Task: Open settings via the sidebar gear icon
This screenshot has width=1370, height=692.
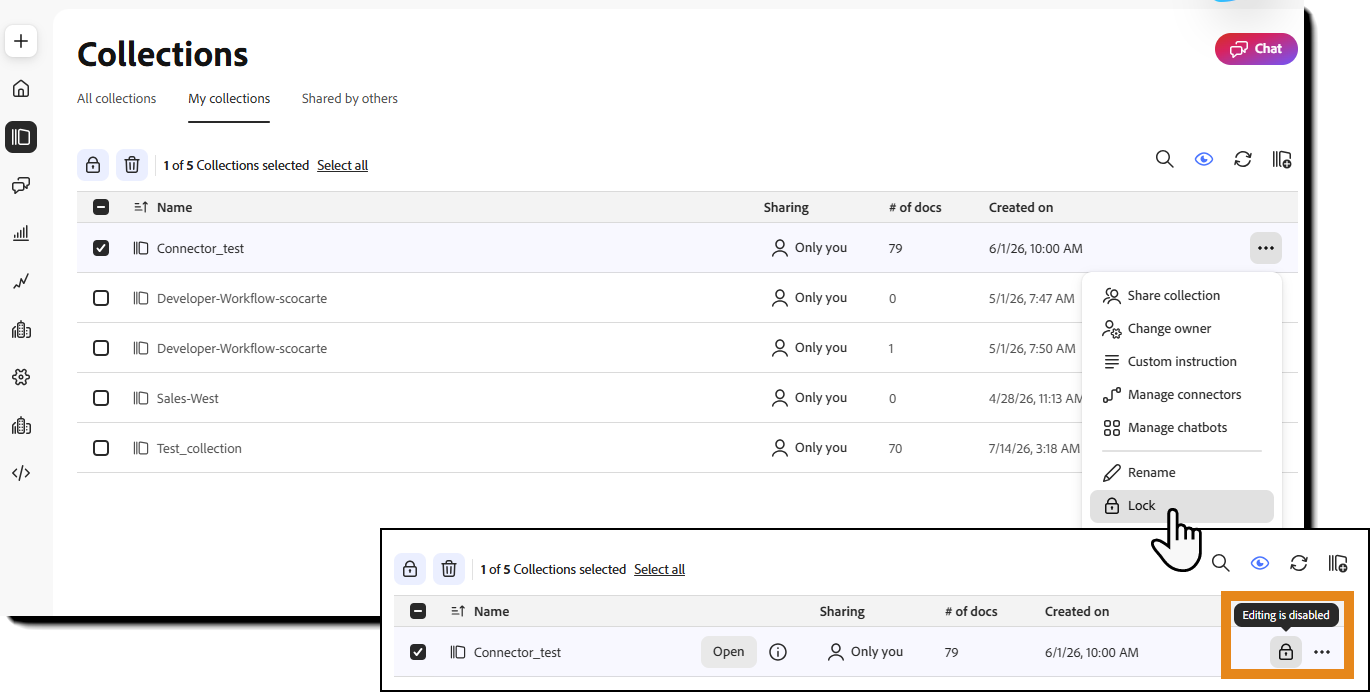Action: point(21,377)
